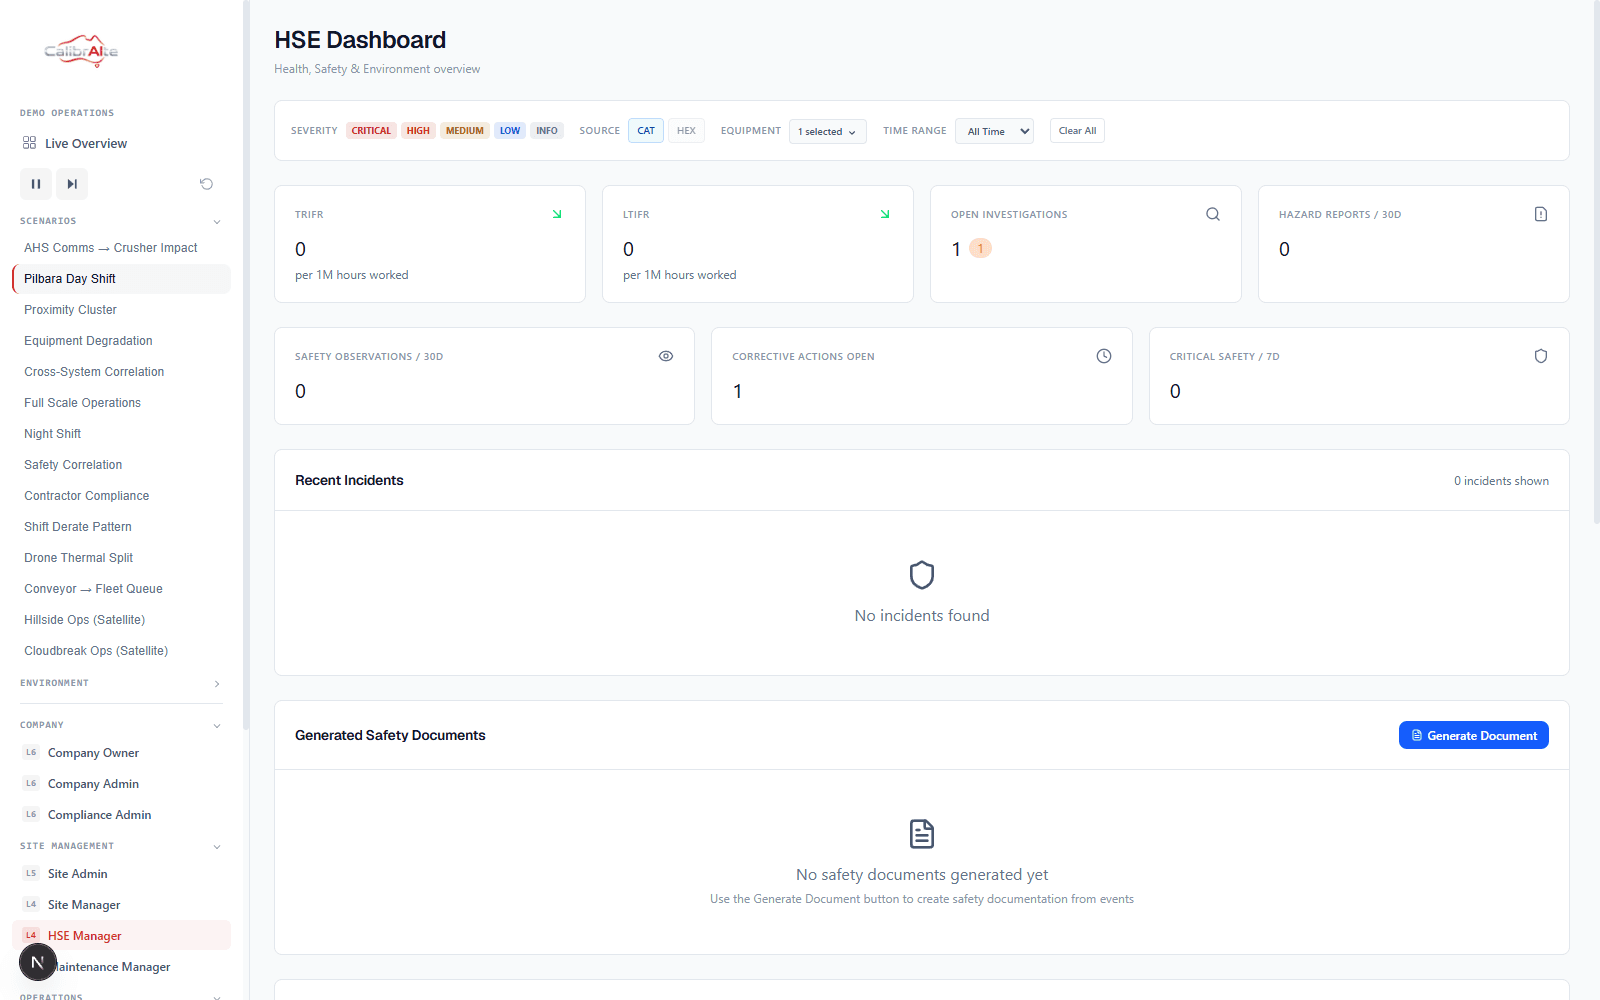The height and width of the screenshot is (1000, 1600).
Task: Pause the scenario playback
Action: [36, 184]
